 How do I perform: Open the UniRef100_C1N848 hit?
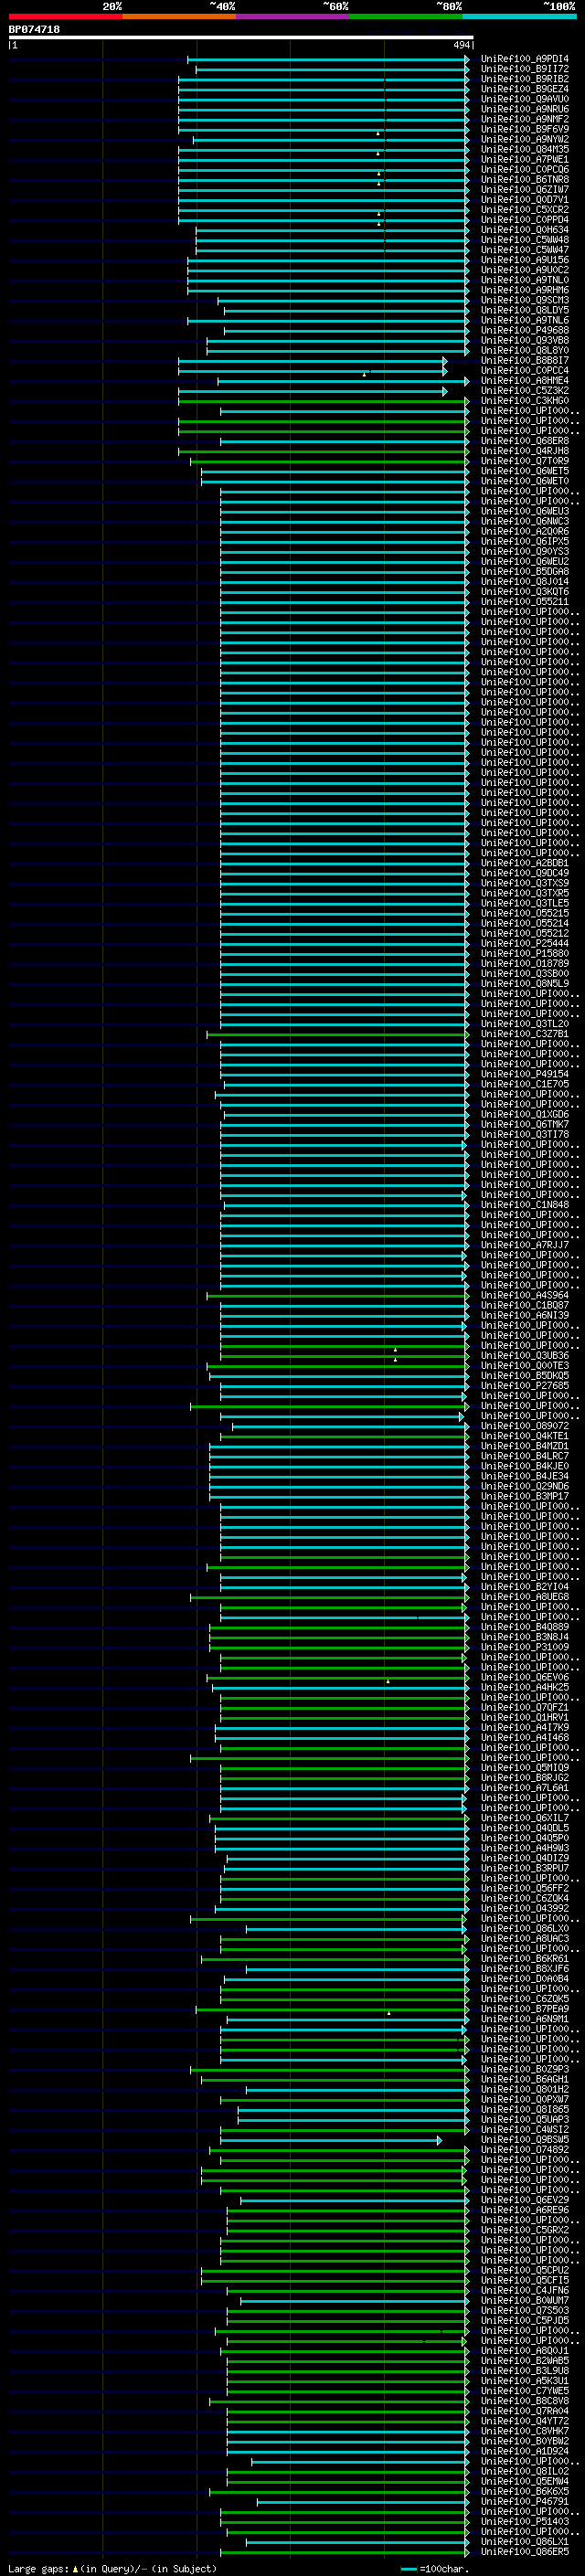[525, 1205]
